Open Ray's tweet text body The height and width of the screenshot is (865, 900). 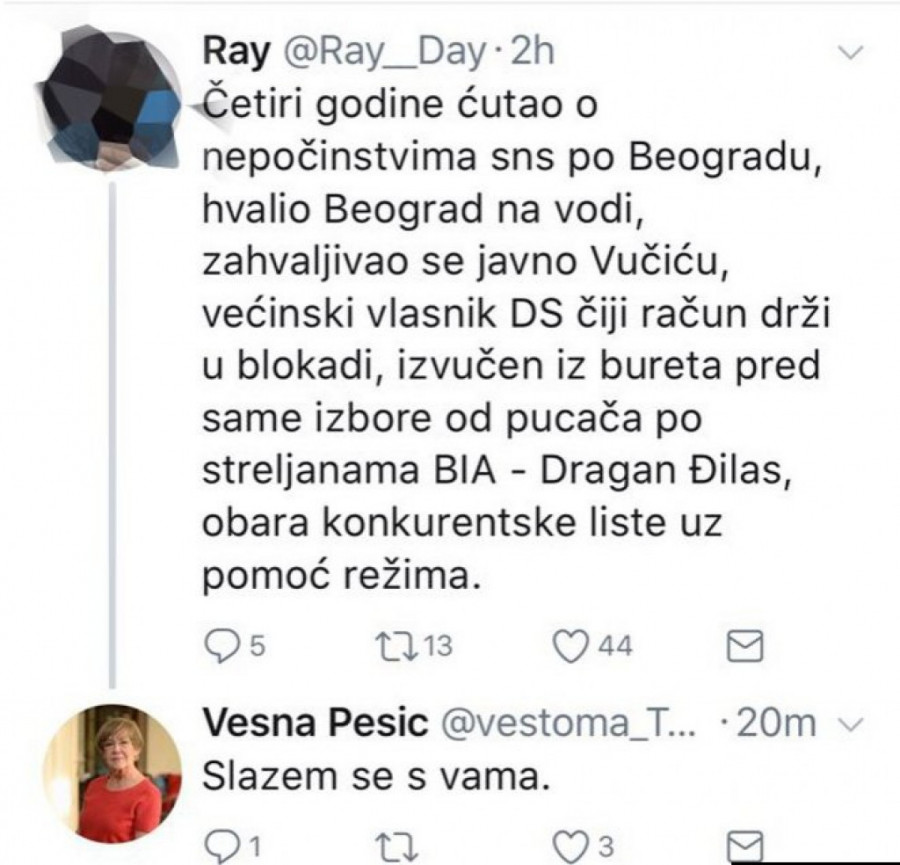(x=510, y=340)
